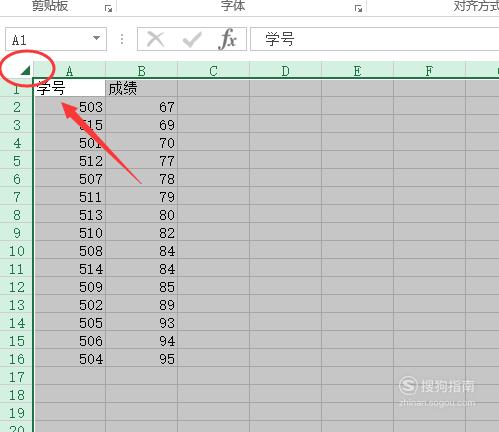Select column A header
The width and height of the screenshot is (499, 432).
(x=69, y=70)
